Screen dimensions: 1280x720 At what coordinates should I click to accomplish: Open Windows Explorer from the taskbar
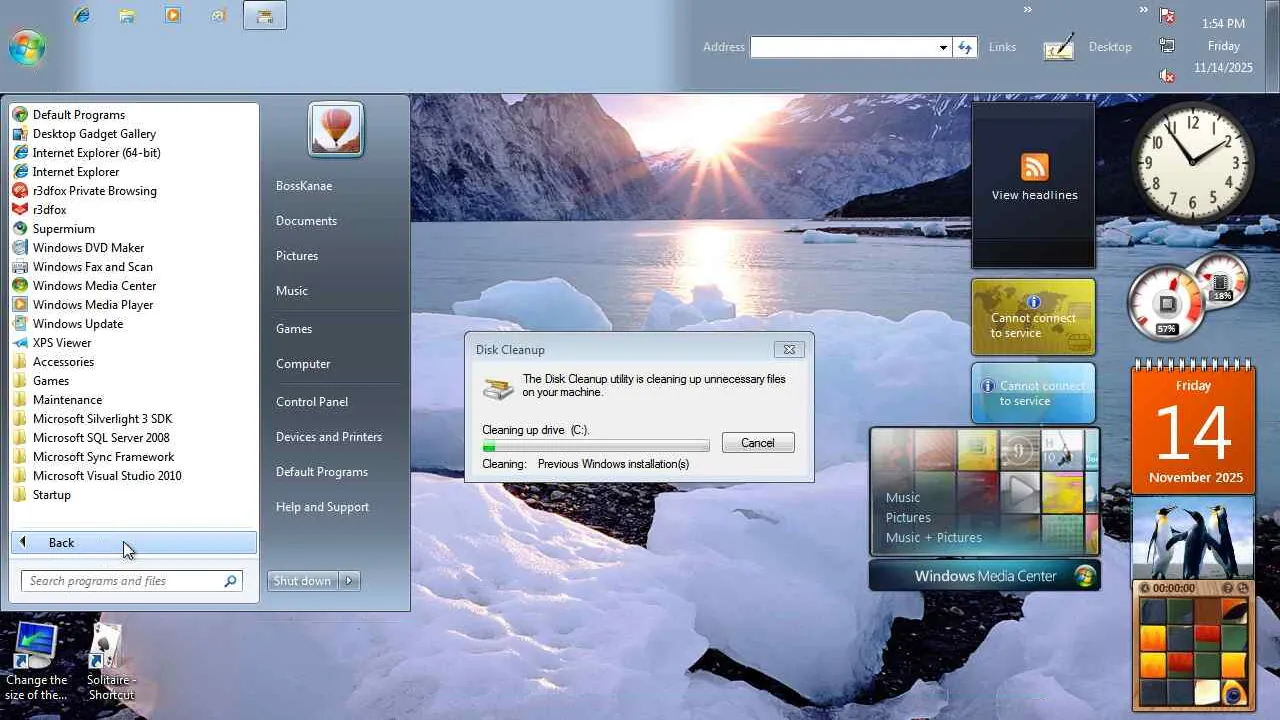(x=127, y=15)
